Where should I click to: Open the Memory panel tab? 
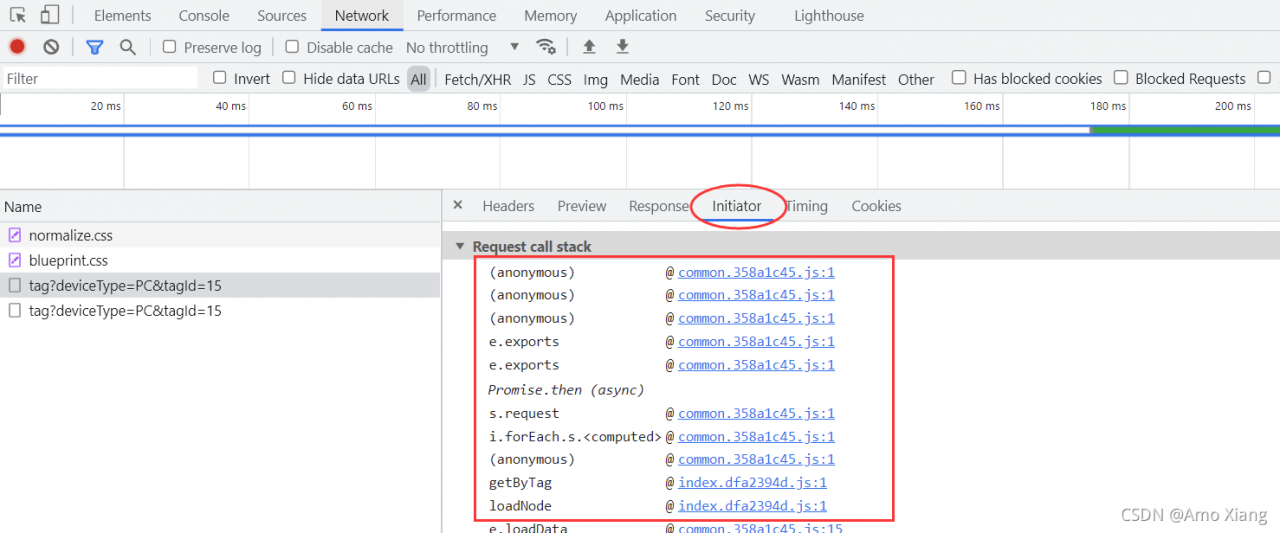pos(550,15)
